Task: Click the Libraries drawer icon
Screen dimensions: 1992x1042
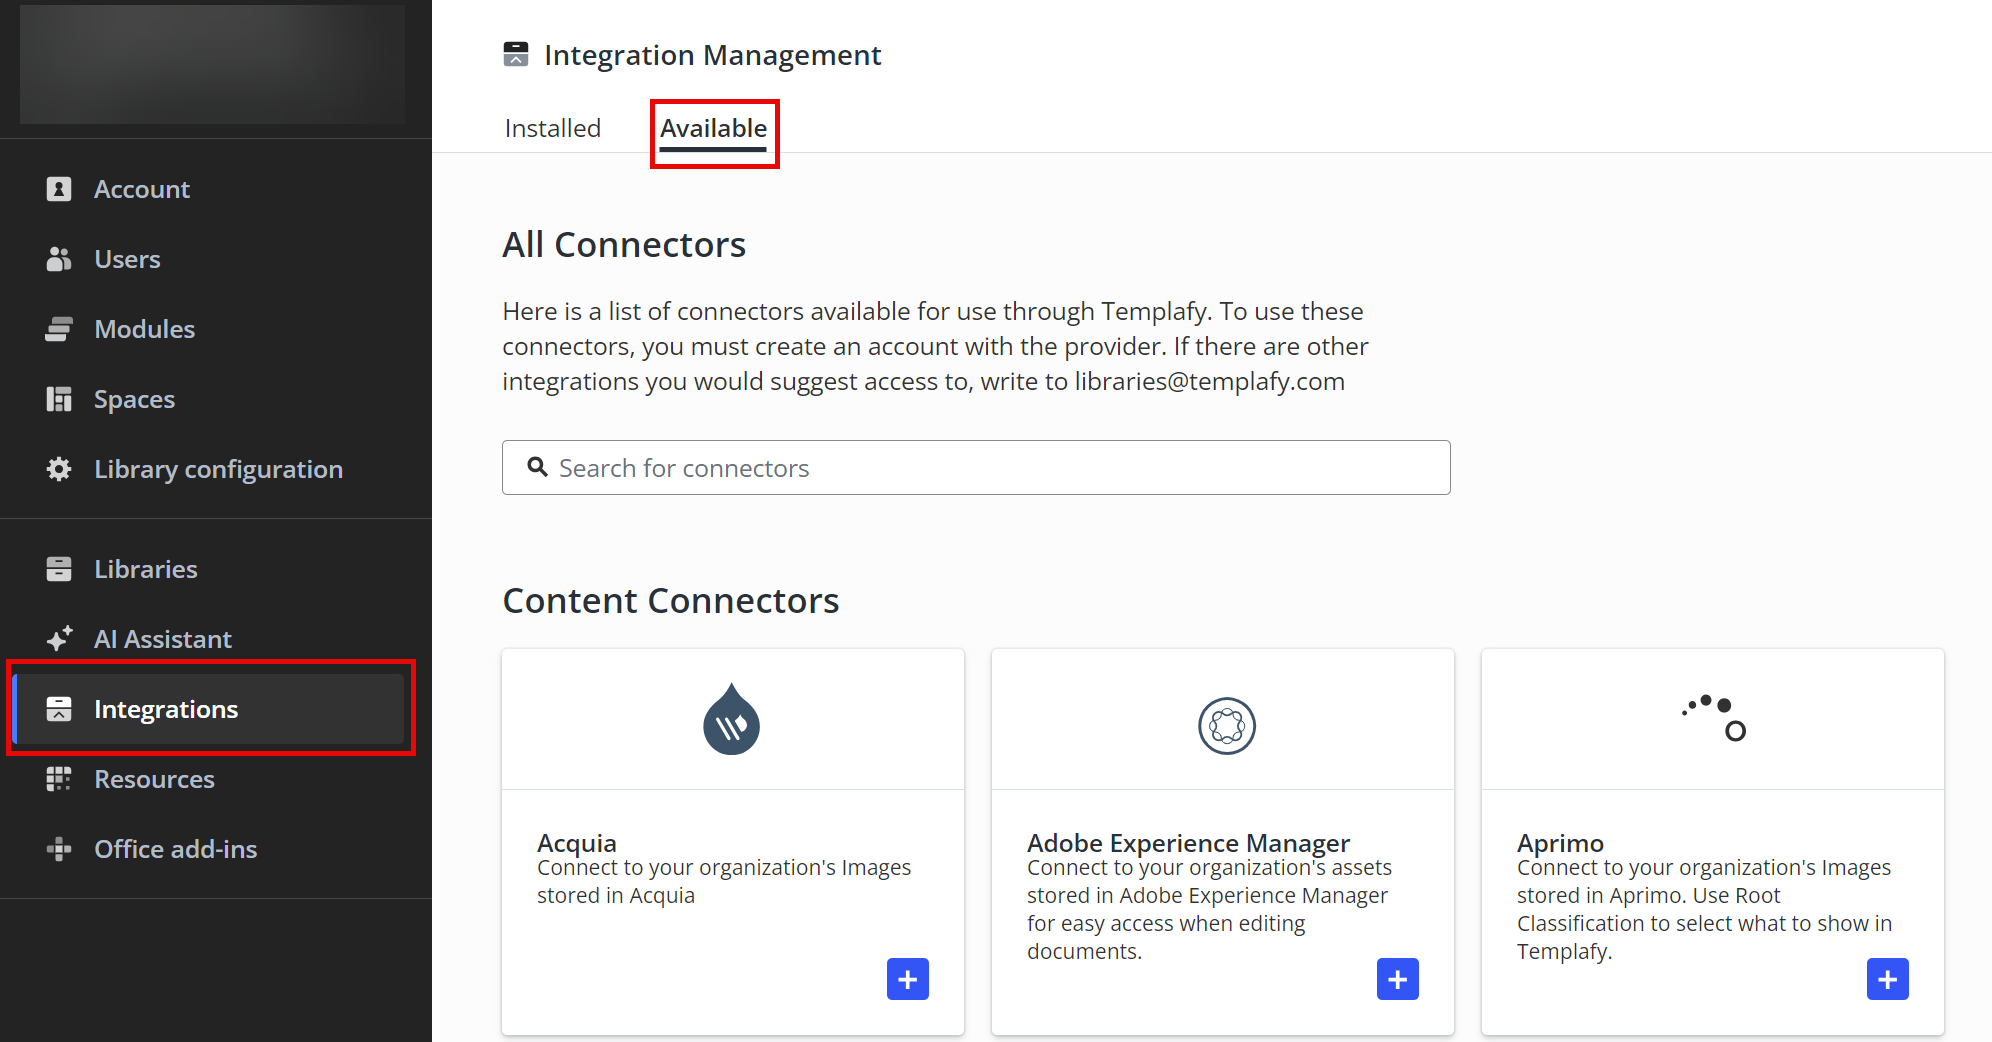Action: coord(59,569)
